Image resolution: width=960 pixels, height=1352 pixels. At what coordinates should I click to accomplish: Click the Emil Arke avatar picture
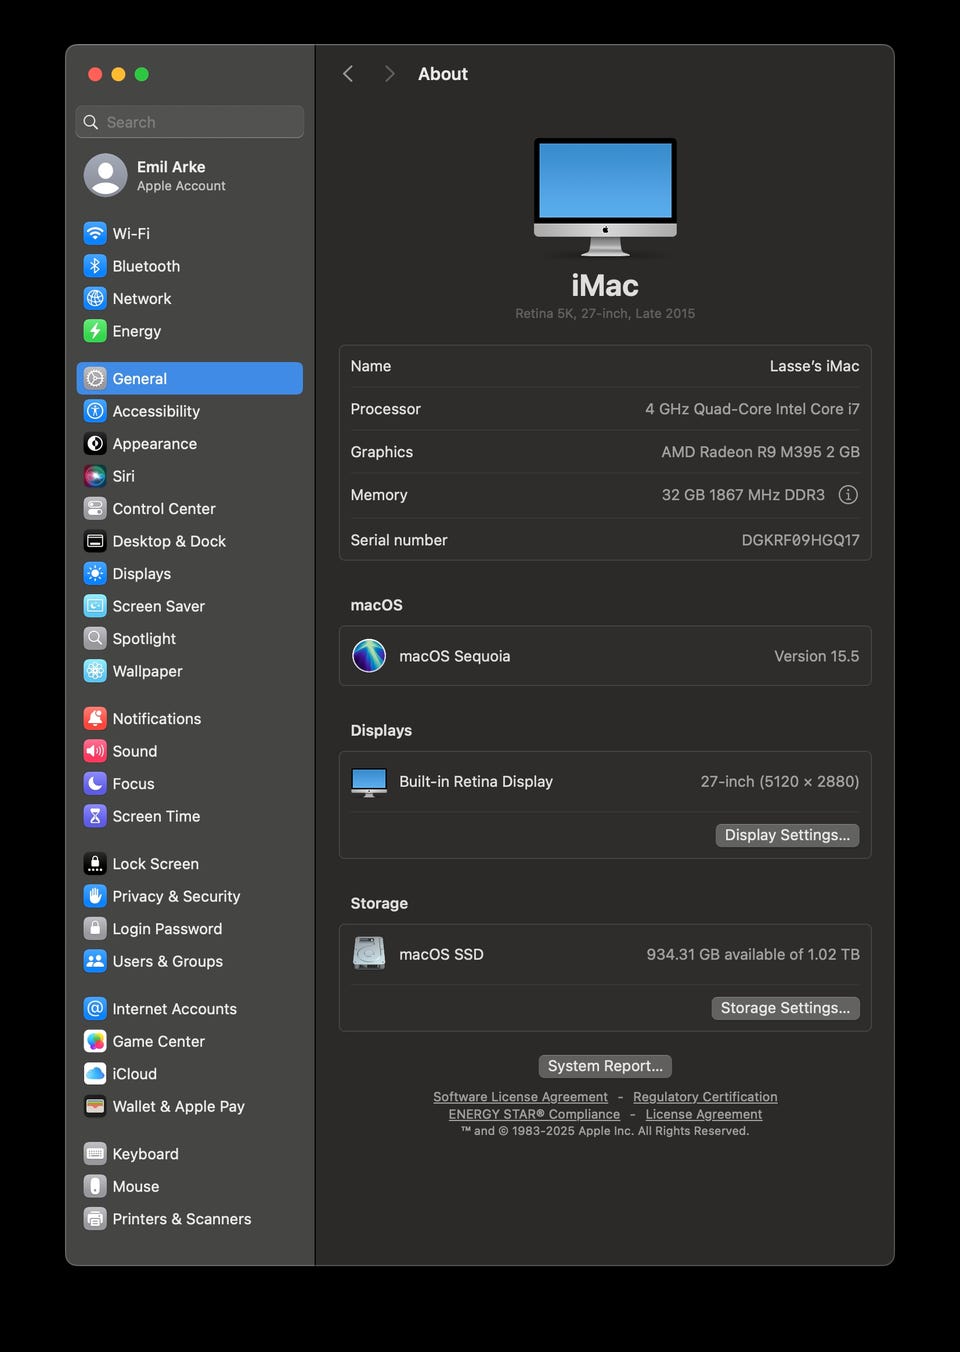tap(105, 175)
